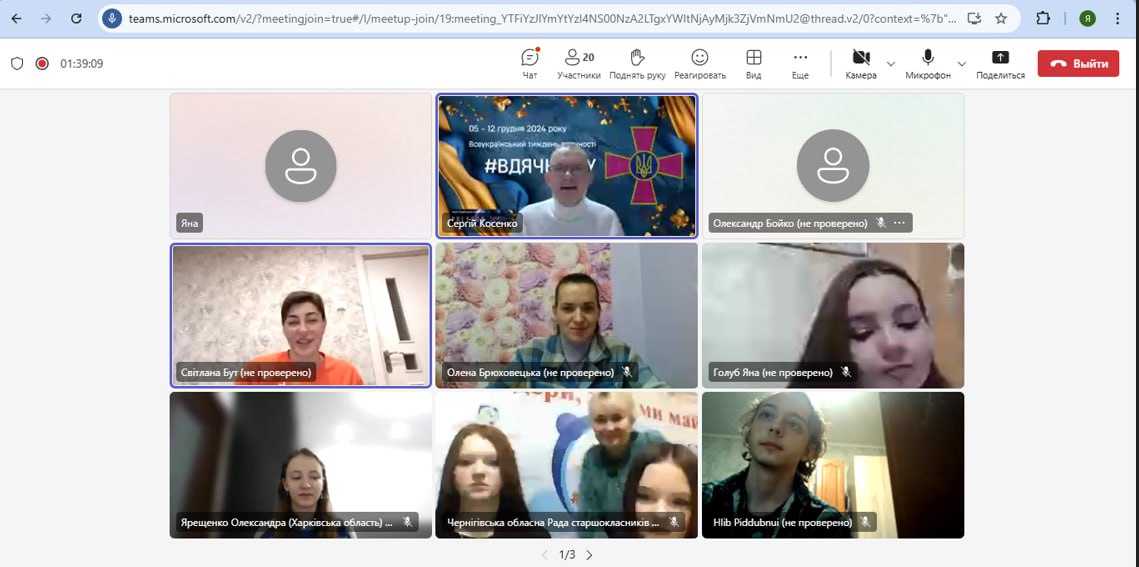Show the participants list (Участники)

coord(578,63)
